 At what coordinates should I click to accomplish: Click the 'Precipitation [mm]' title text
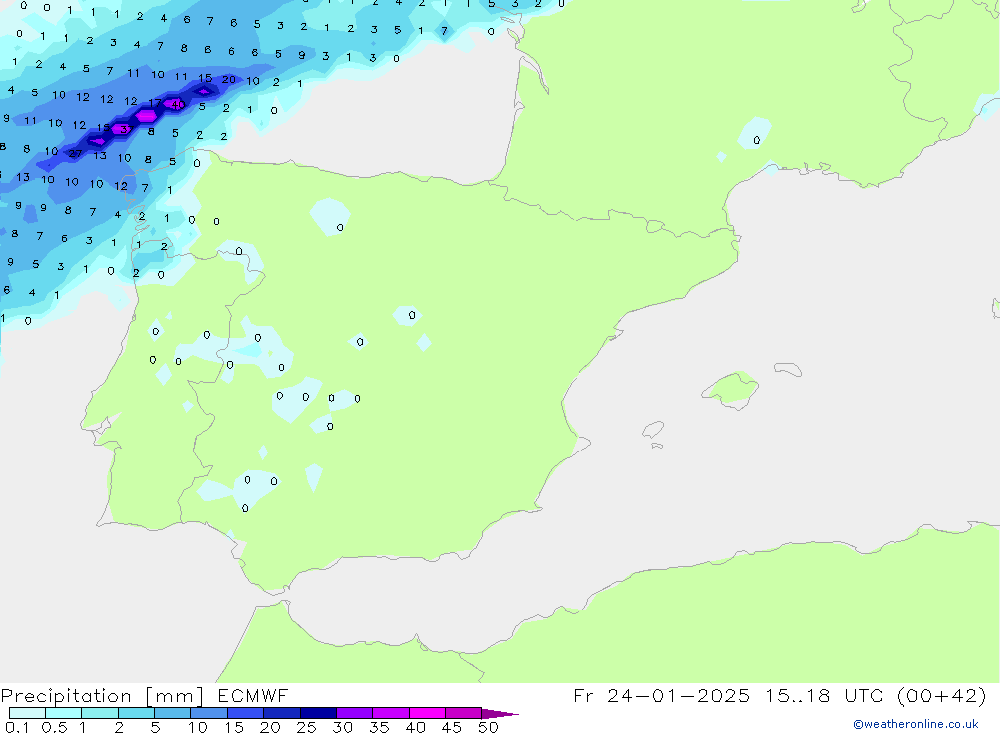click(102, 696)
